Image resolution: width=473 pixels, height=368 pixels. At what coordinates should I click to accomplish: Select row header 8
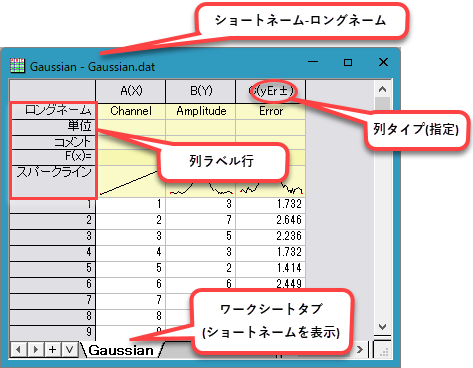click(53, 317)
